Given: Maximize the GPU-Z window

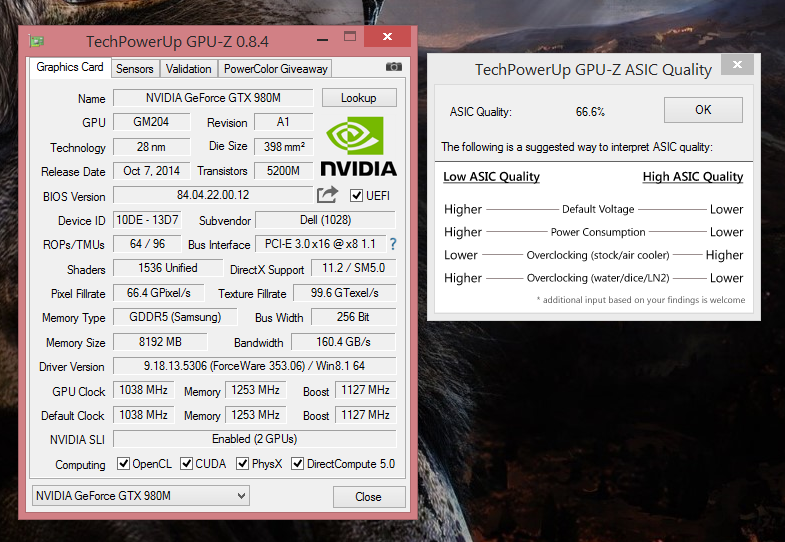Looking at the screenshot, I should [x=350, y=37].
